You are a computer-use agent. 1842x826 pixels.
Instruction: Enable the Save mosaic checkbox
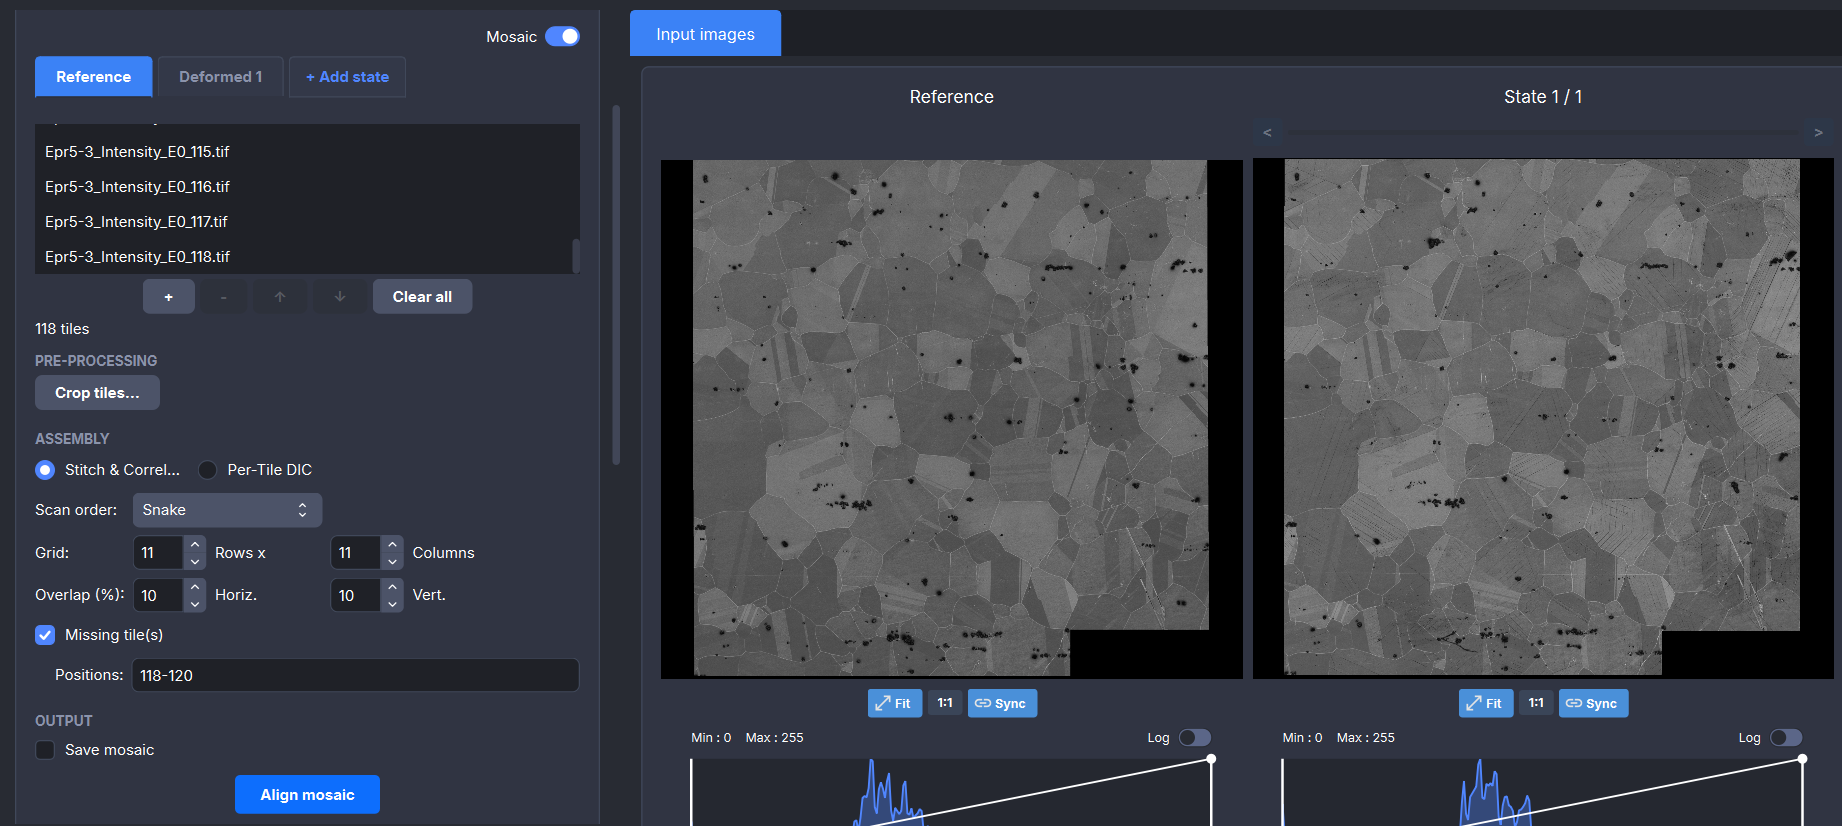(45, 750)
